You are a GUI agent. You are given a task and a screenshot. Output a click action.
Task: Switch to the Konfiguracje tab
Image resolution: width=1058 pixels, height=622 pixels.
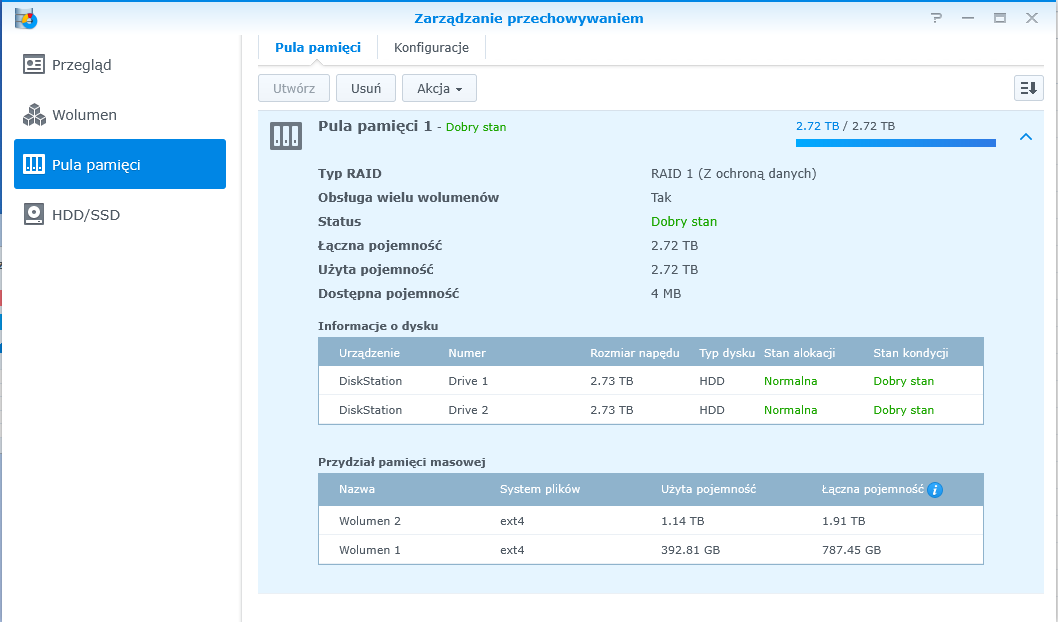tap(431, 48)
